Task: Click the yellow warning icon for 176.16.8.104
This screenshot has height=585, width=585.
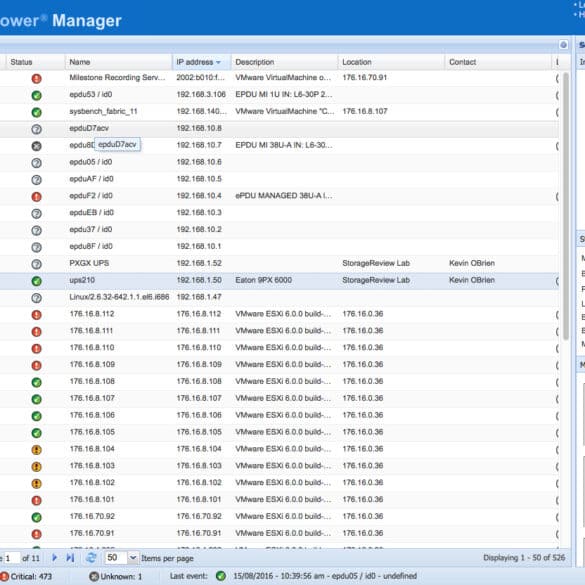Action: 37,450
